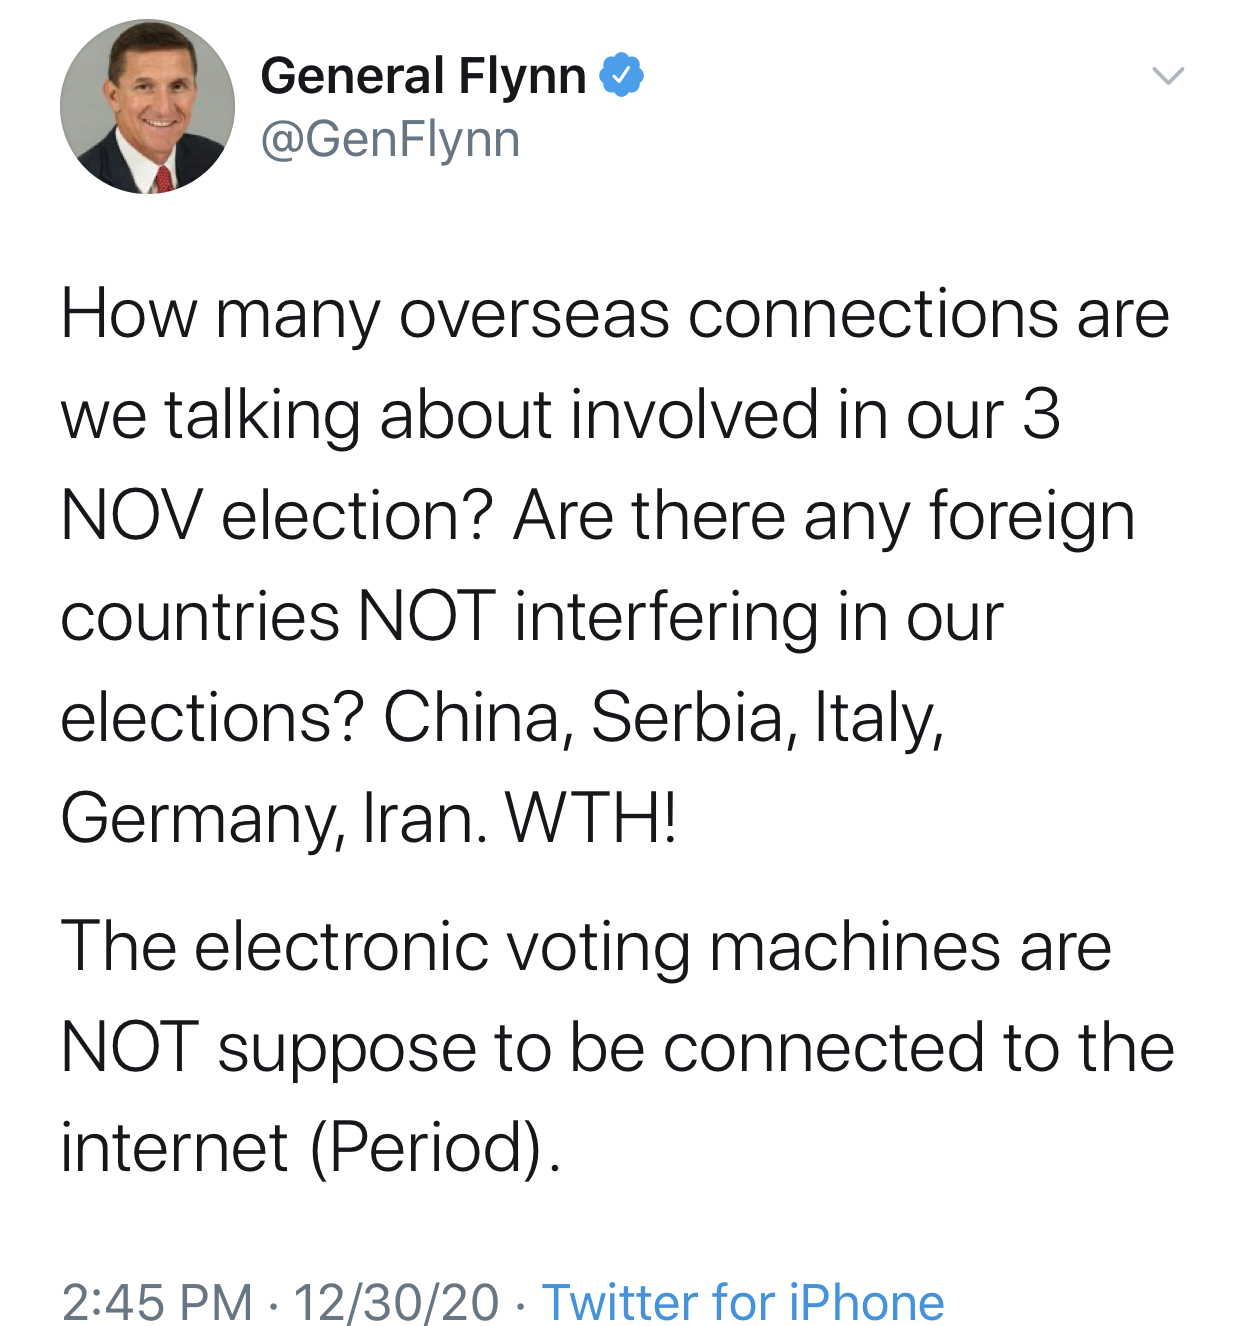Image resolution: width=1242 pixels, height=1326 pixels.
Task: Click the word "overseas" in the tweet
Action: coord(534,315)
